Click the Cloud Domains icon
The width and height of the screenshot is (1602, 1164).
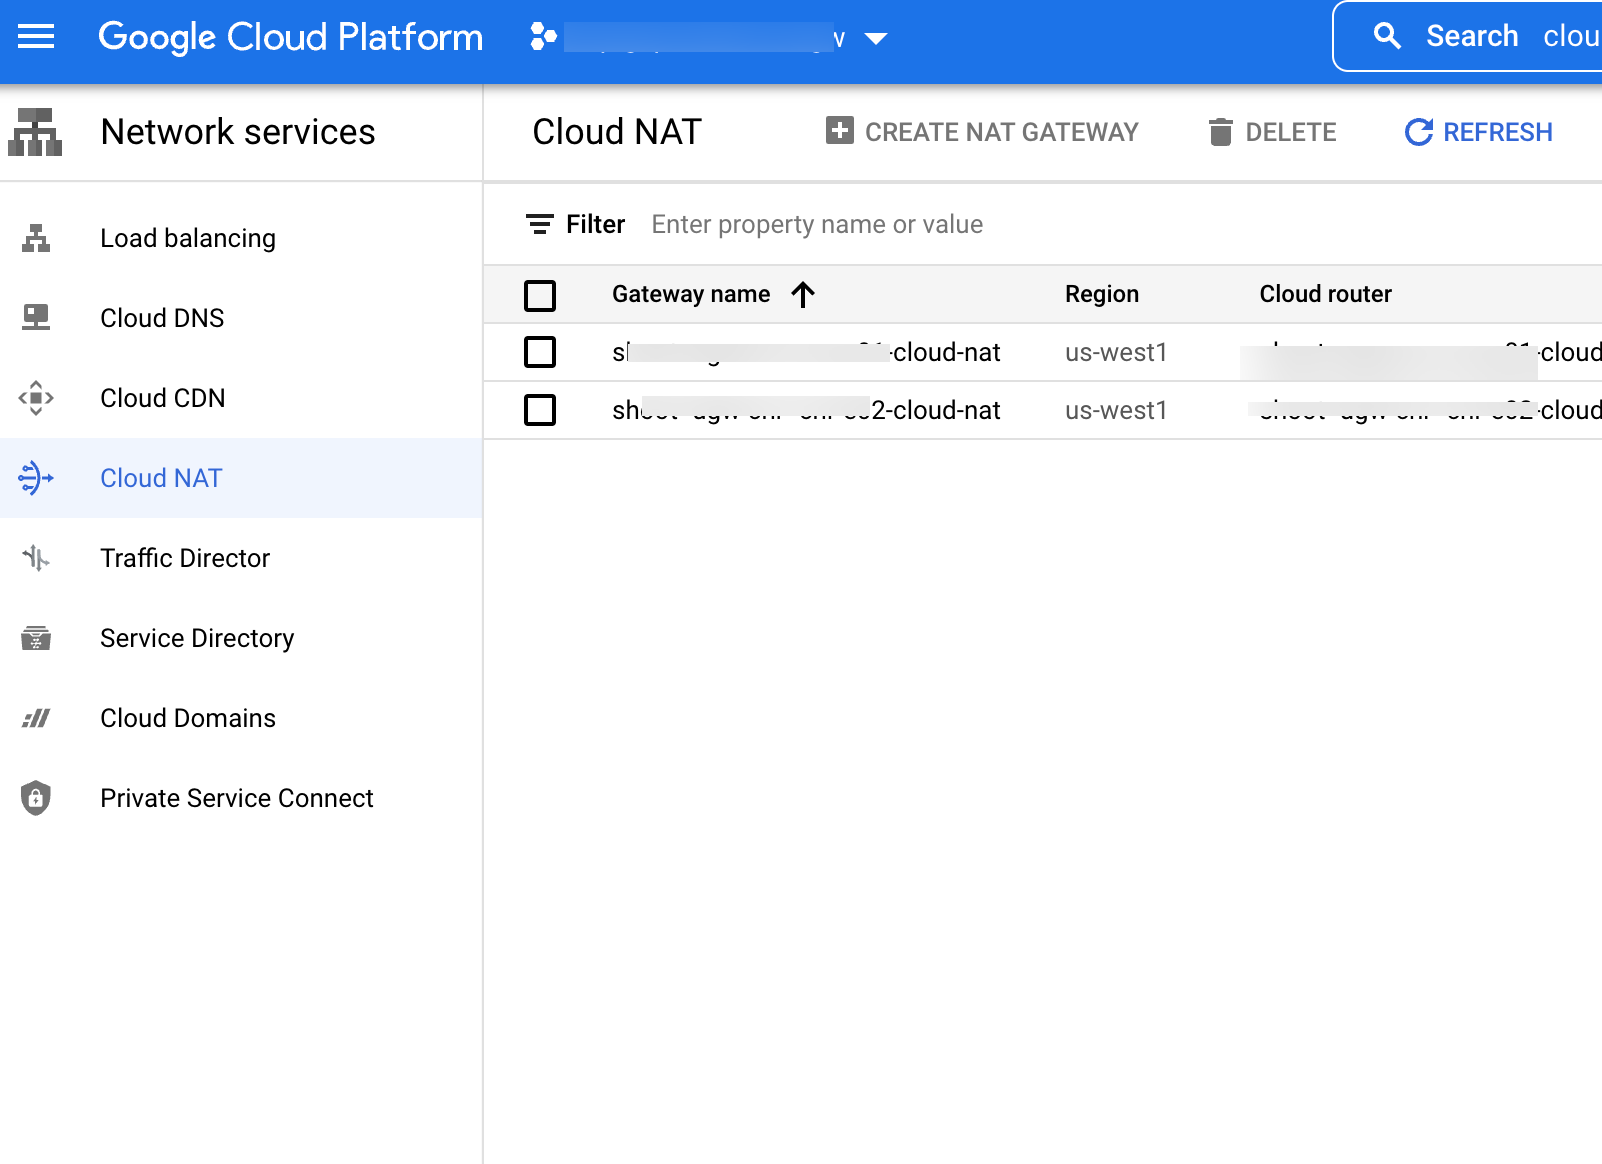[36, 718]
